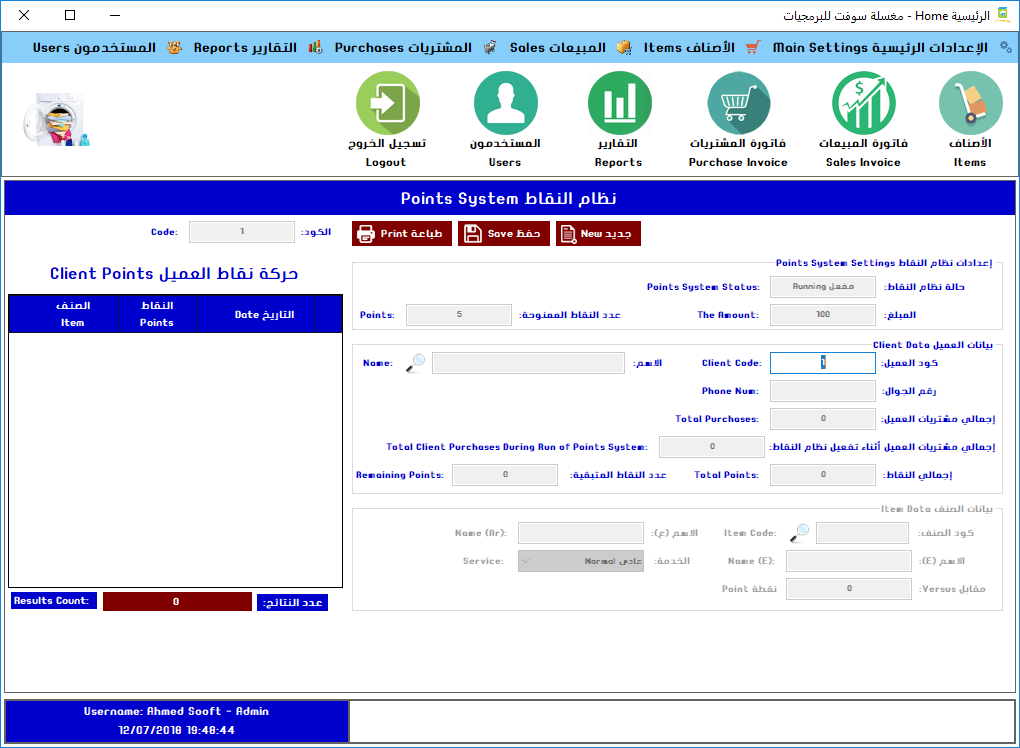1020x748 pixels.
Task: Click the Points System Status field
Action: point(823,287)
